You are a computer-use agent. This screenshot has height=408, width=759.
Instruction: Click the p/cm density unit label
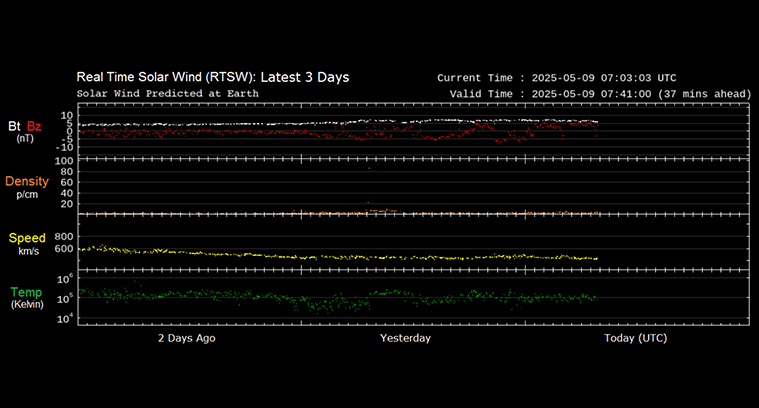pyautogui.click(x=26, y=195)
